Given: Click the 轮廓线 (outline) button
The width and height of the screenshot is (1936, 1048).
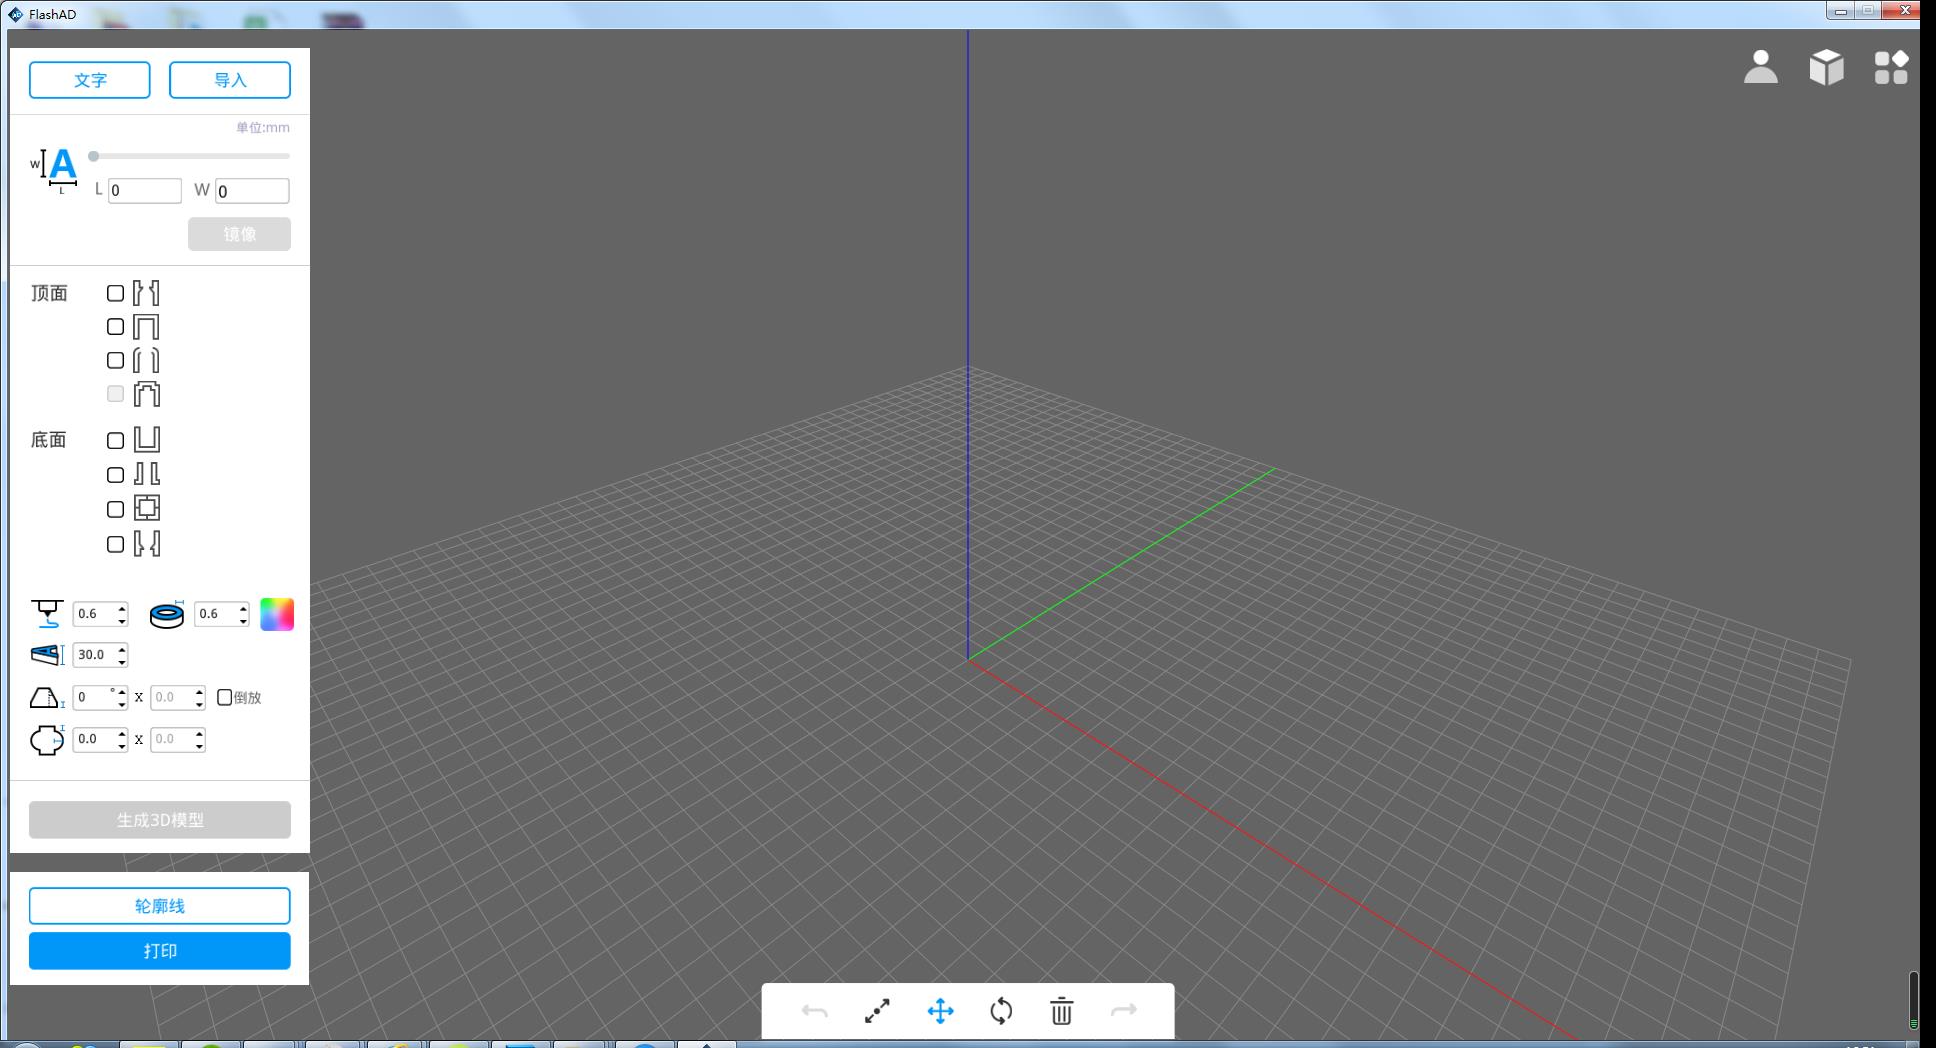Looking at the screenshot, I should tap(160, 906).
